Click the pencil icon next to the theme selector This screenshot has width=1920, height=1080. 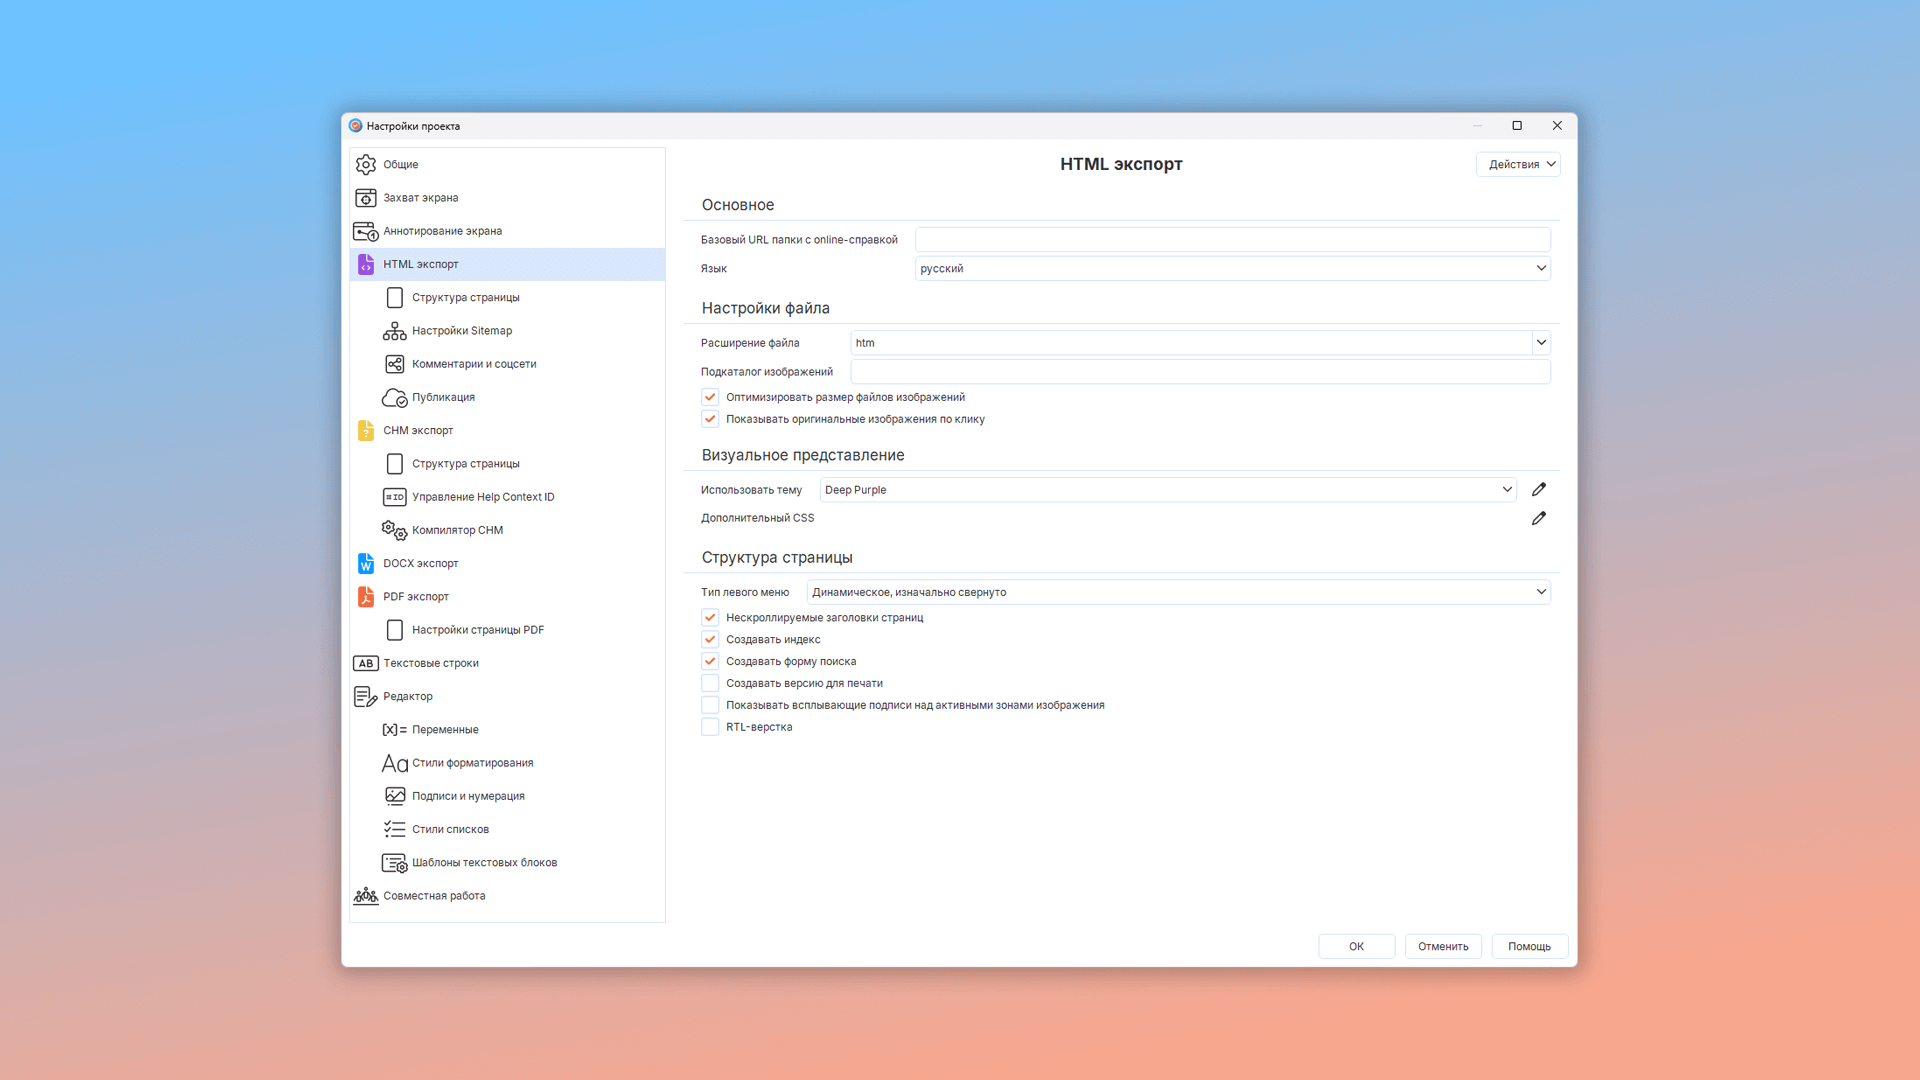pos(1538,490)
